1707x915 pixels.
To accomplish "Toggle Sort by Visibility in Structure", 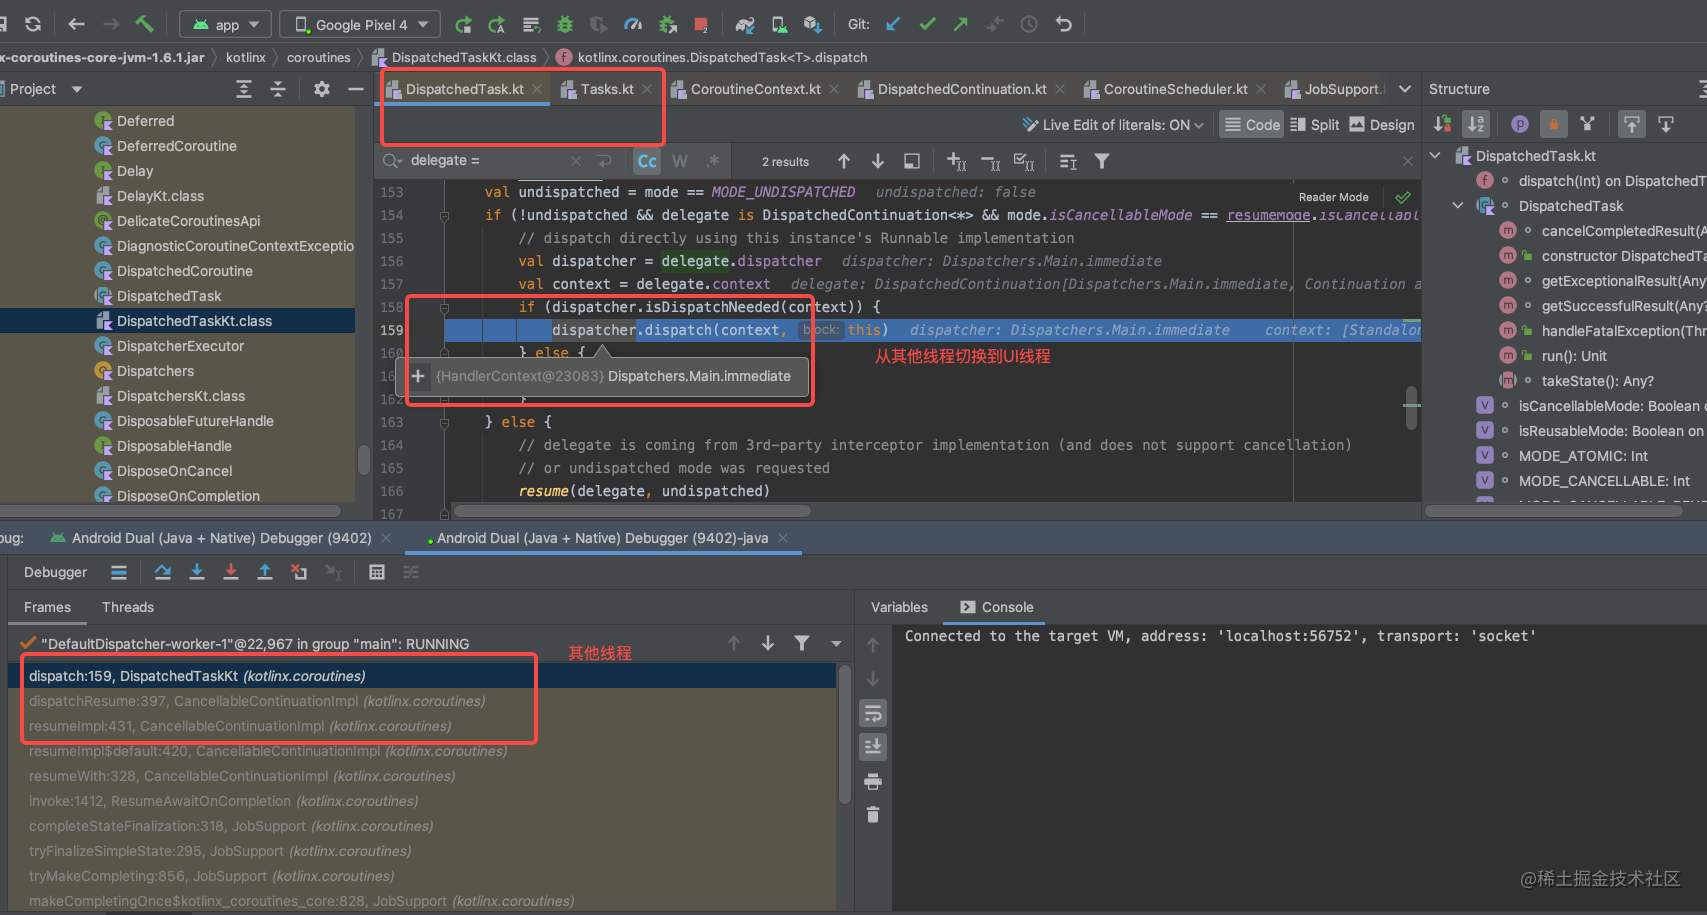I will click(1442, 124).
